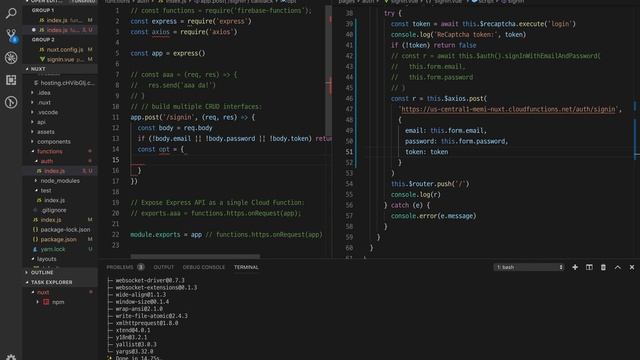This screenshot has width=640, height=360.
Task: Open the Extensions view icon
Action: (11, 80)
